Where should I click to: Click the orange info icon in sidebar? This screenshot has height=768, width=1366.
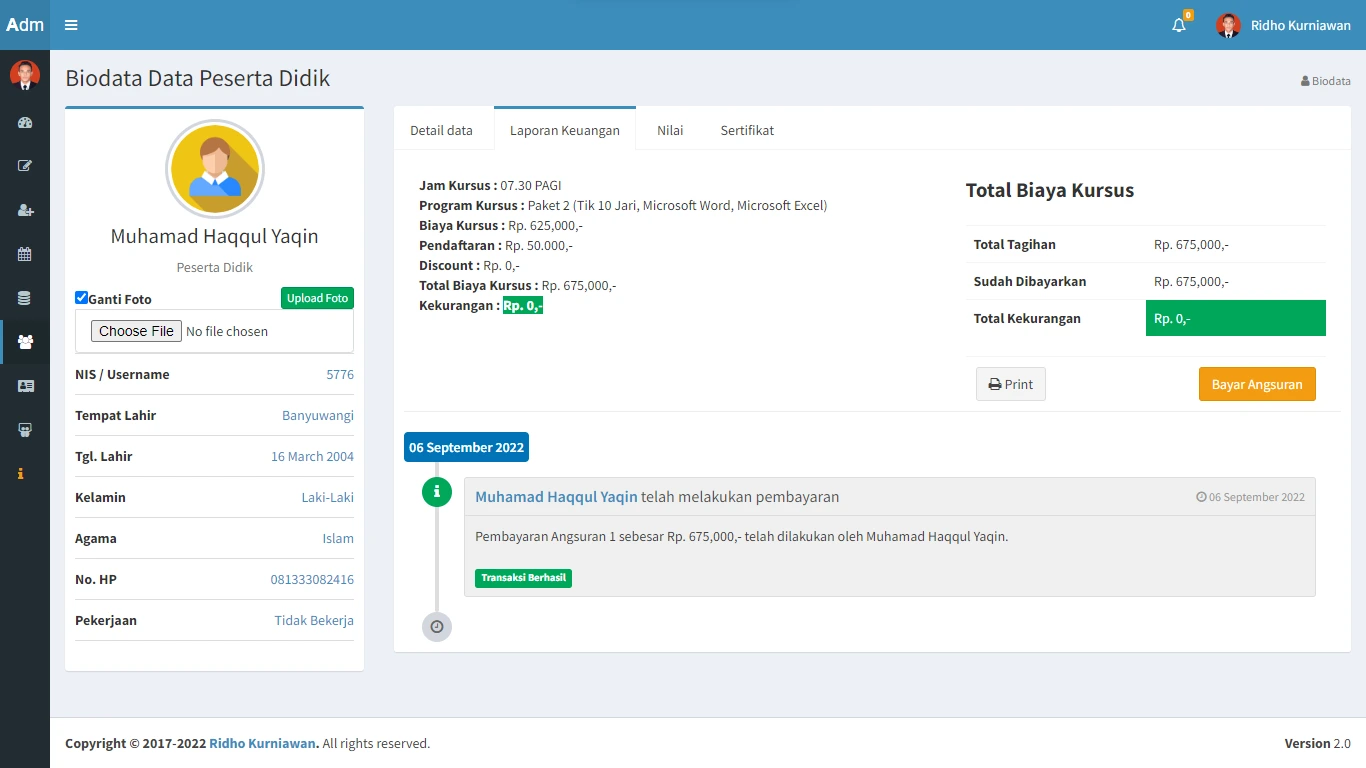pyautogui.click(x=20, y=474)
